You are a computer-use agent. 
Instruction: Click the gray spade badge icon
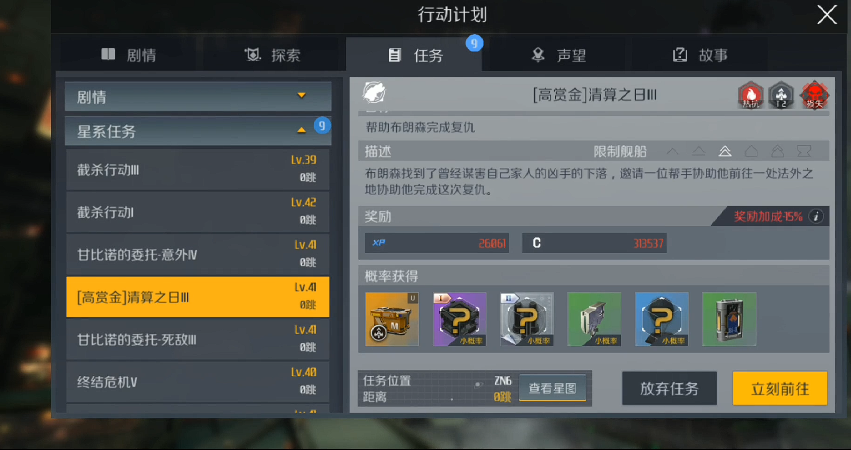click(x=782, y=96)
